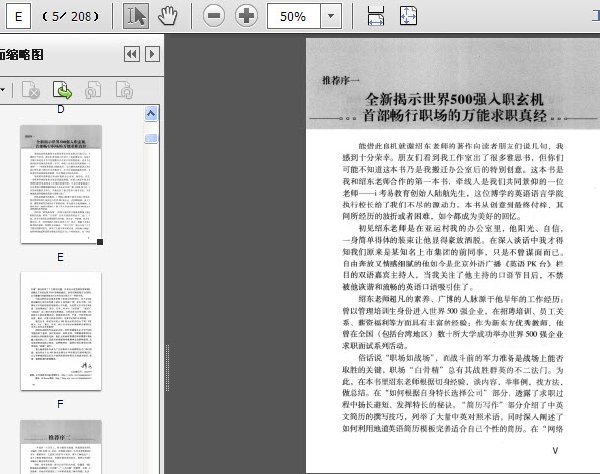Open thumbnail options dropdown at panel left
Image resolution: width=600 pixels, height=474 pixels.
point(3,91)
